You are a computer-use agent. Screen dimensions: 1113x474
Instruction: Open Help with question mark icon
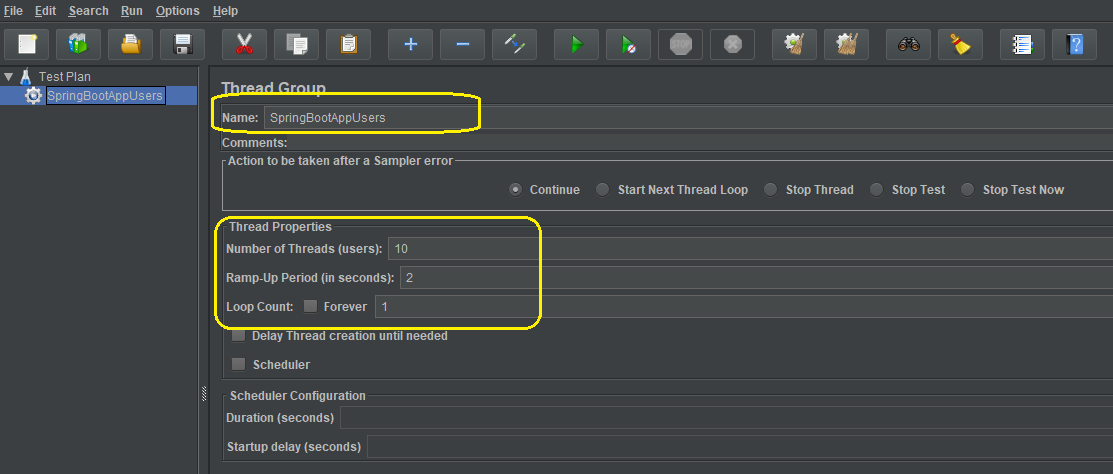[x=1074, y=45]
